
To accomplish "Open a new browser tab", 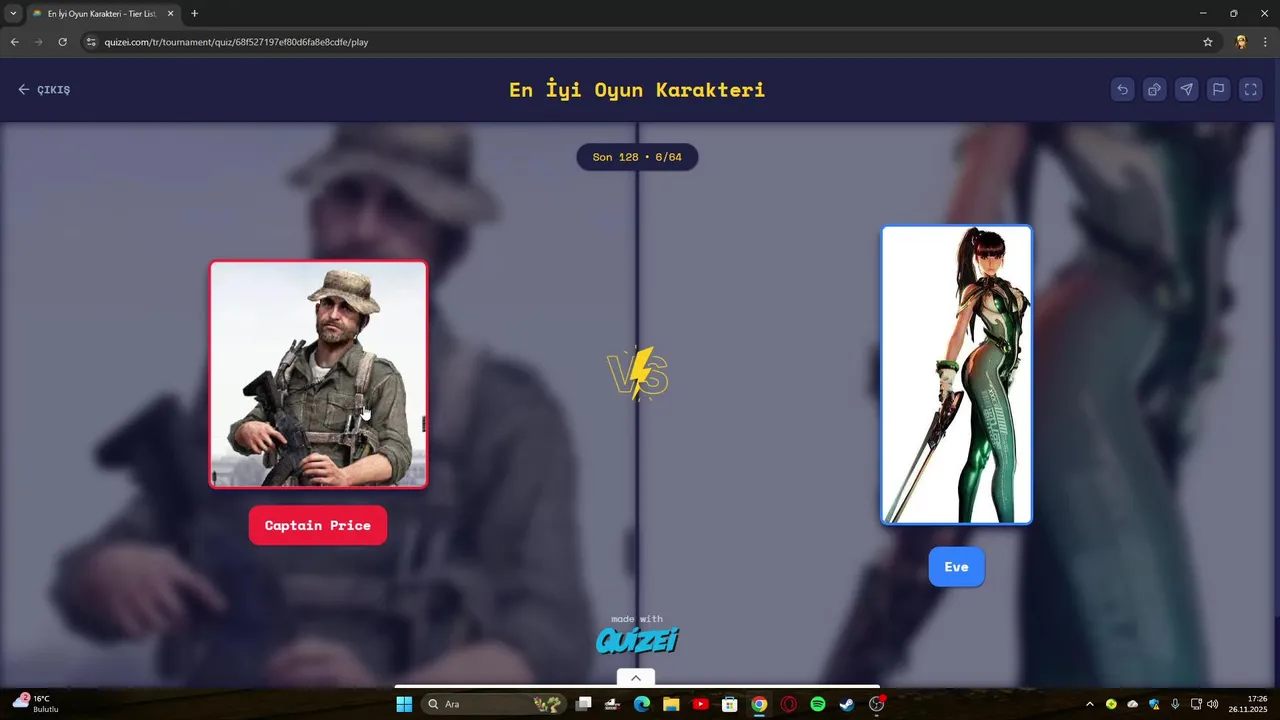I will (x=194, y=13).
